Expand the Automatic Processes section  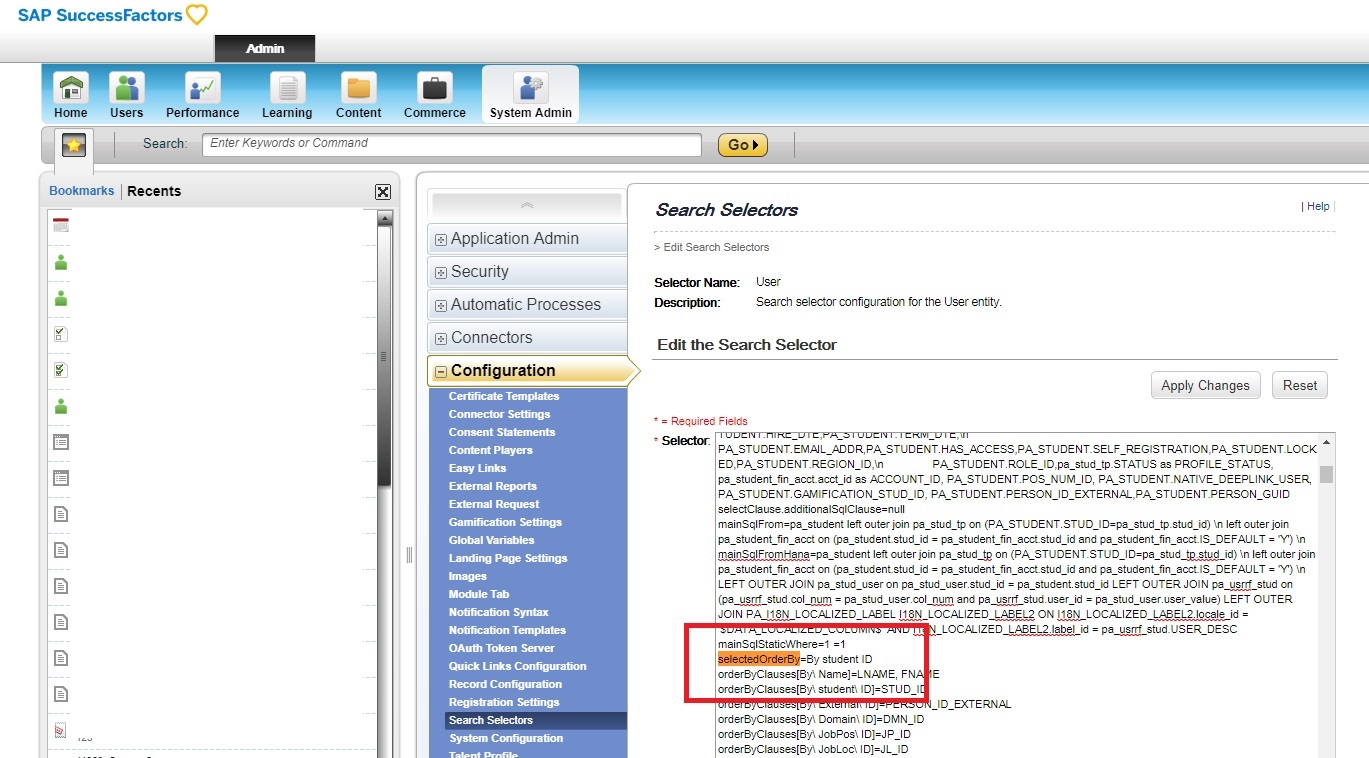527,304
